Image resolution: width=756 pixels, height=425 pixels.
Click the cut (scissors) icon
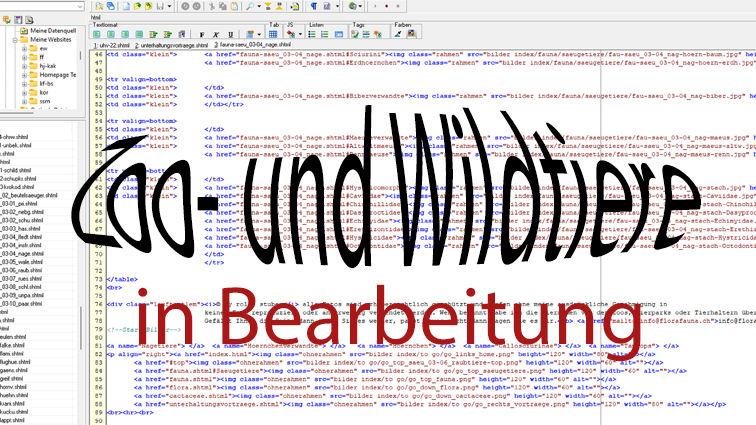pos(212,6)
